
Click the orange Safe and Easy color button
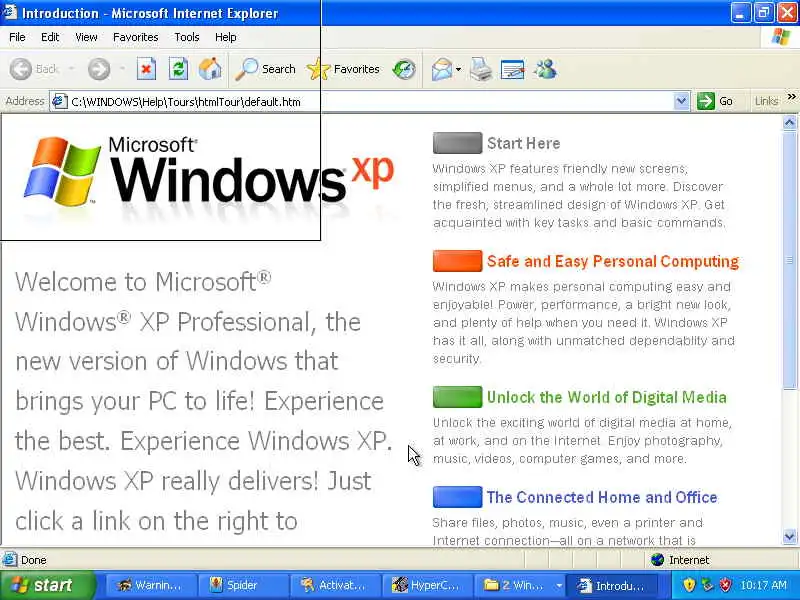pos(457,261)
